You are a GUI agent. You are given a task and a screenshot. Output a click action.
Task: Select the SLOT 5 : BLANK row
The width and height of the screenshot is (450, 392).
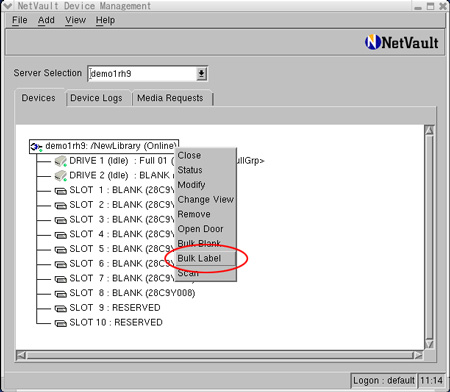tap(121, 249)
